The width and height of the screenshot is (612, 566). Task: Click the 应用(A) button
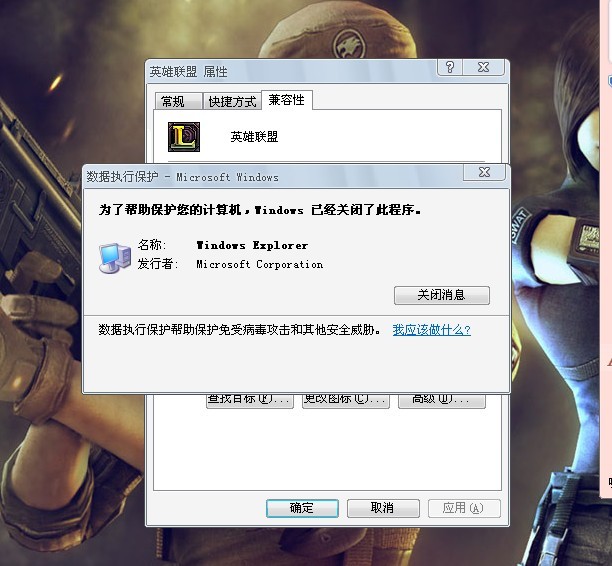[x=464, y=508]
